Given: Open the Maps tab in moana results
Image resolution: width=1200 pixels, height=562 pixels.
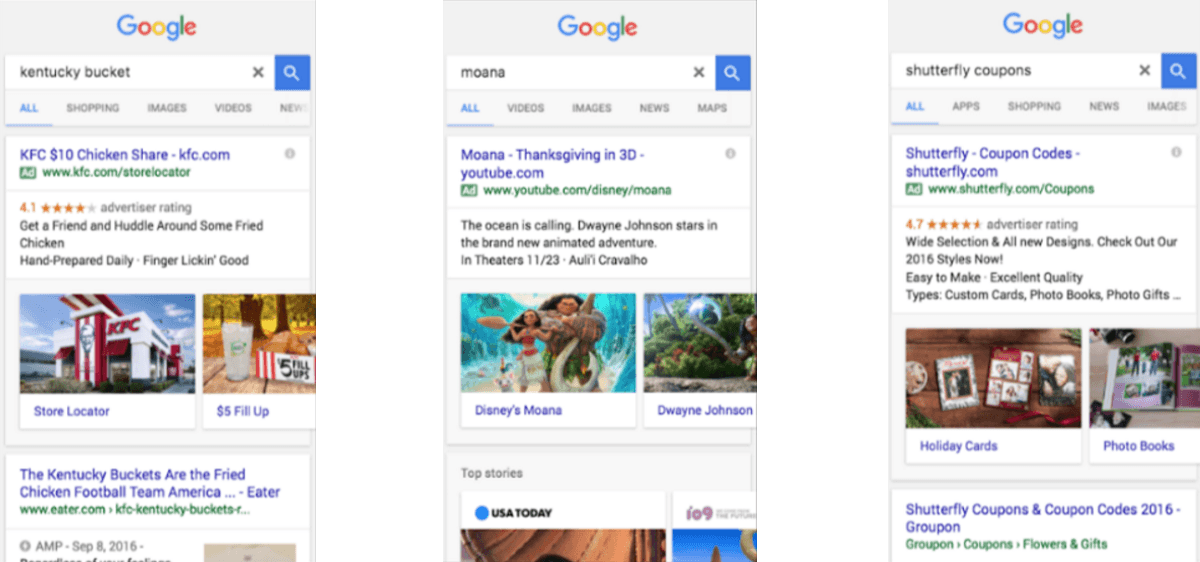Looking at the screenshot, I should point(712,108).
